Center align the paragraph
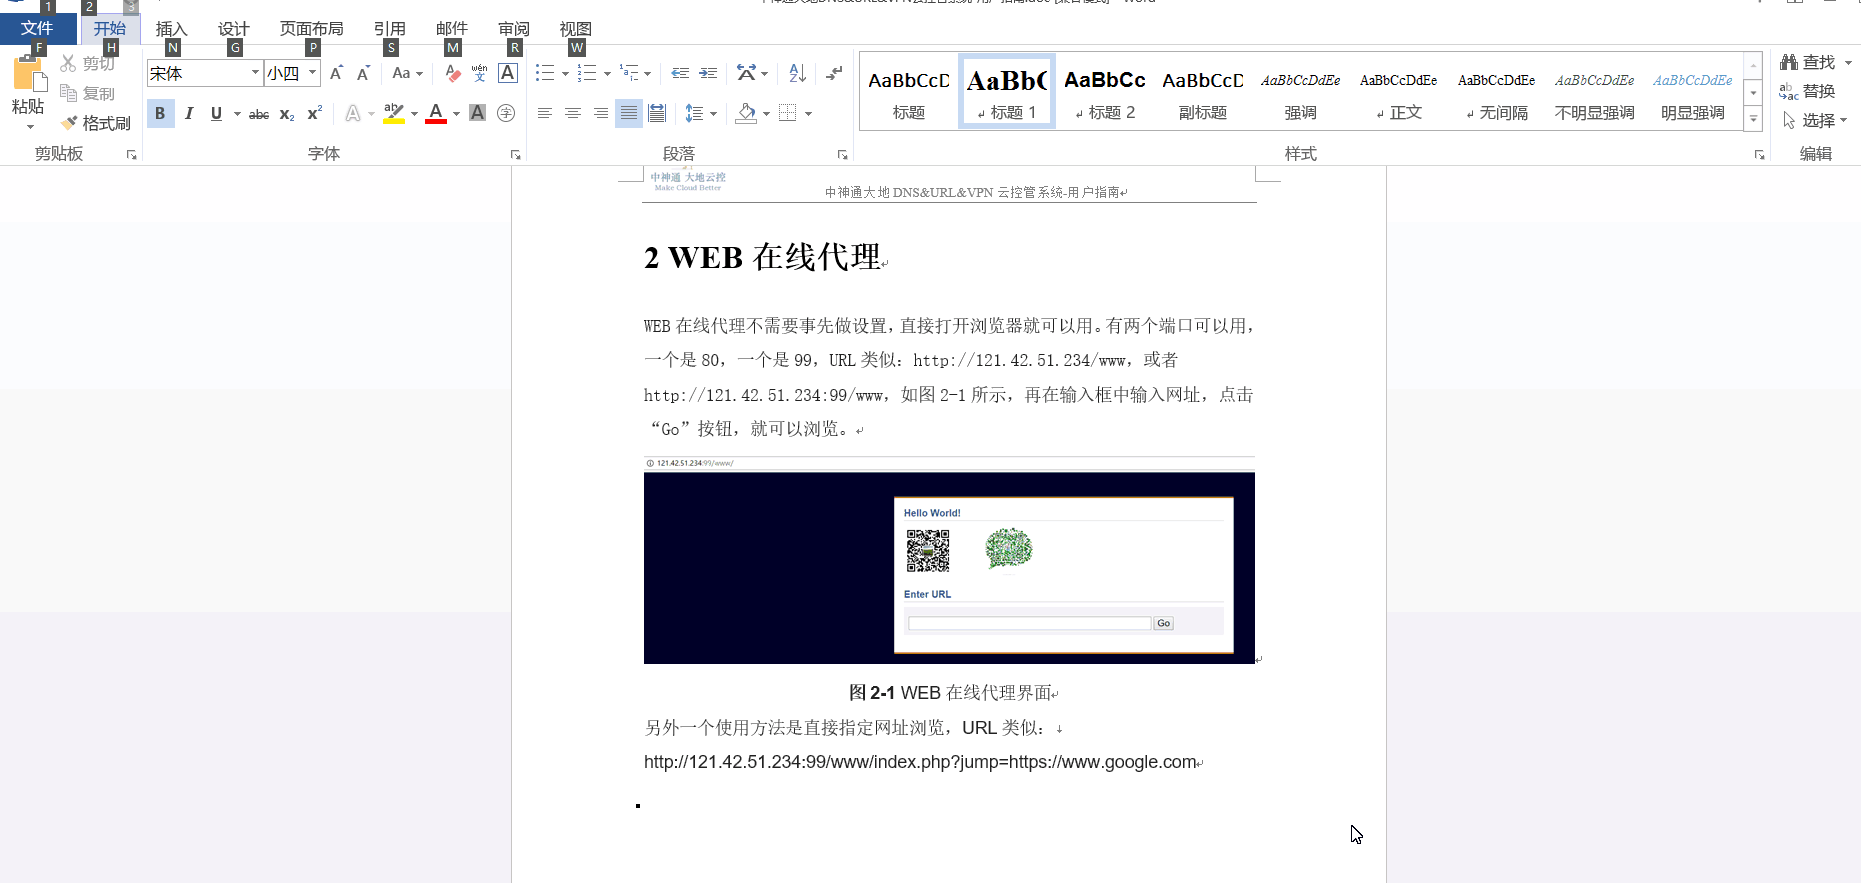 (x=572, y=113)
